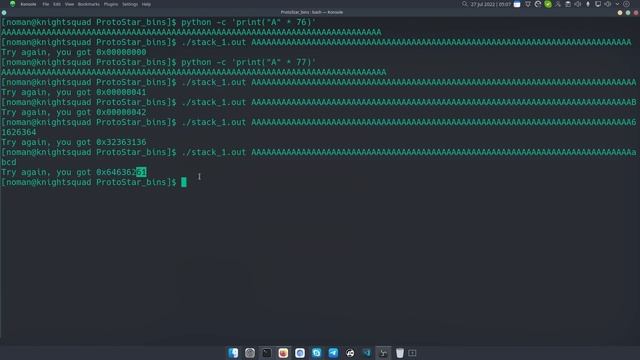The width and height of the screenshot is (640, 360).
Task: Open the Plugins menu
Action: pyautogui.click(x=111, y=4)
